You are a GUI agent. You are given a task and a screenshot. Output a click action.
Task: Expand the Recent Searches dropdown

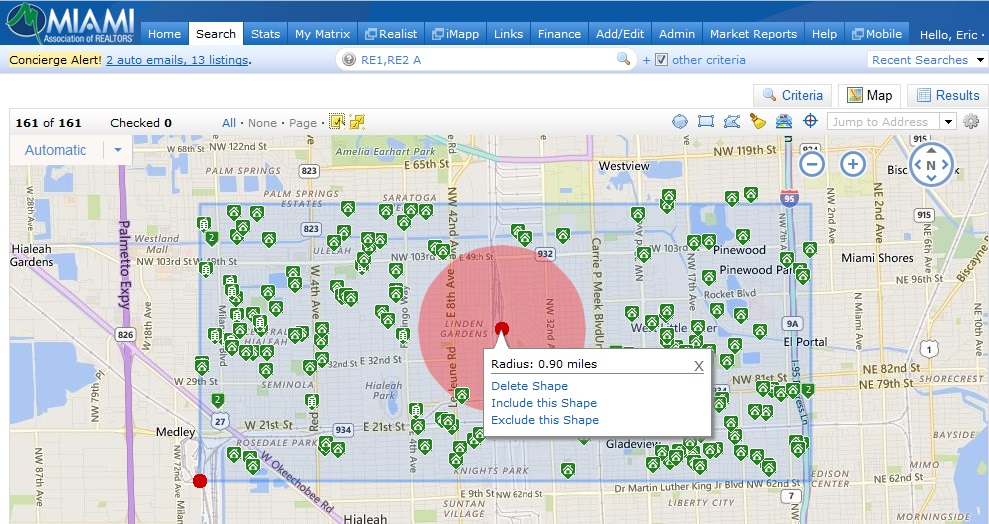980,60
